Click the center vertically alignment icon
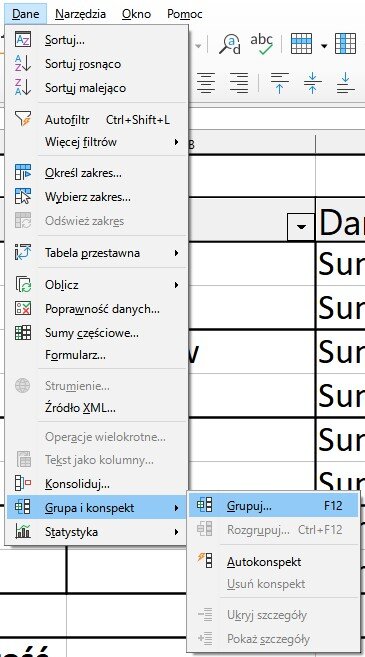This screenshot has height=657, width=365. point(313,83)
